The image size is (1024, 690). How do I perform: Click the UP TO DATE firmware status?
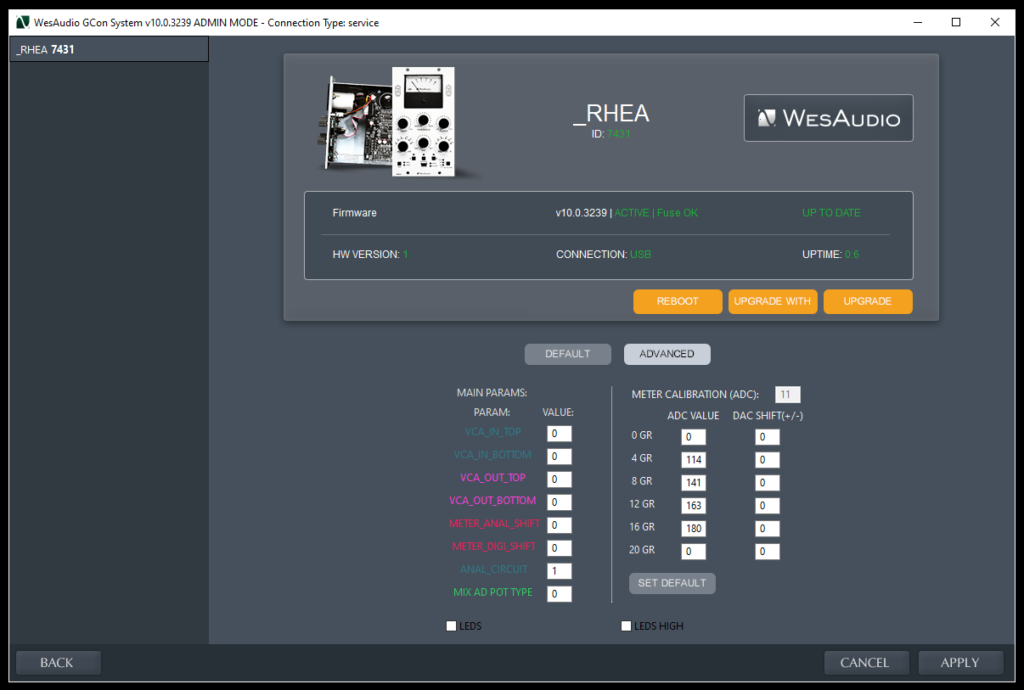point(831,213)
